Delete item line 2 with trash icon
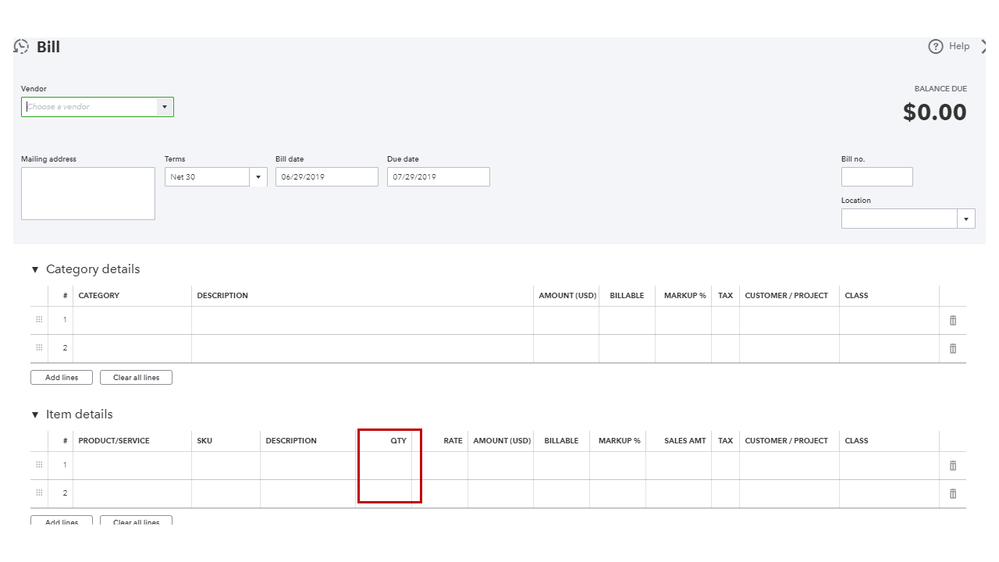 [x=952, y=494]
